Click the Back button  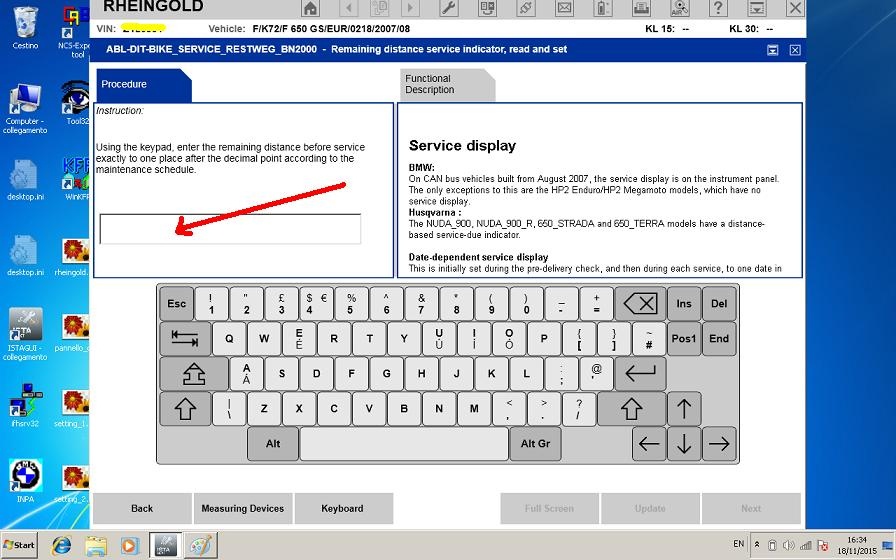(142, 509)
